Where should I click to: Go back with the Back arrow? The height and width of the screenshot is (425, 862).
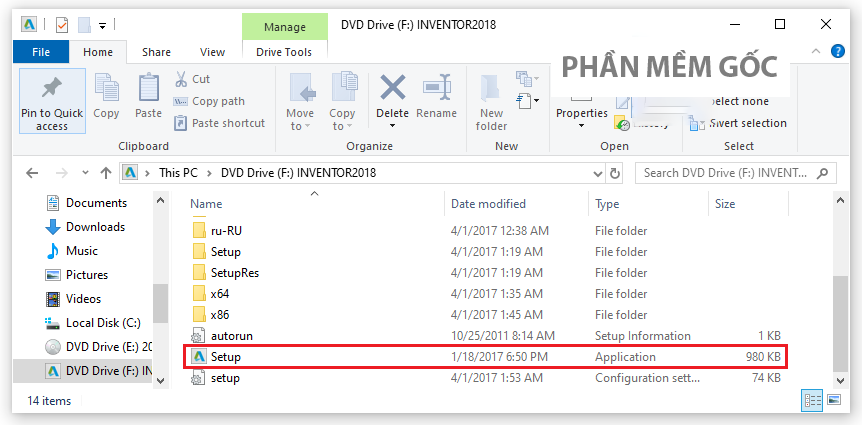(x=32, y=173)
